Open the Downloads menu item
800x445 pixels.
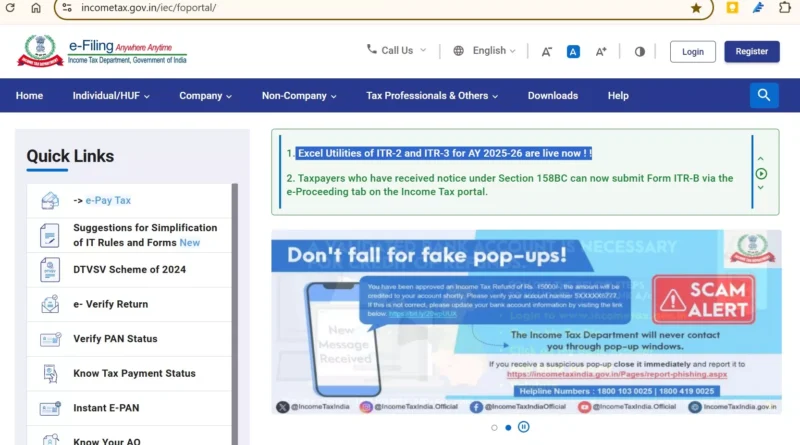tap(552, 96)
